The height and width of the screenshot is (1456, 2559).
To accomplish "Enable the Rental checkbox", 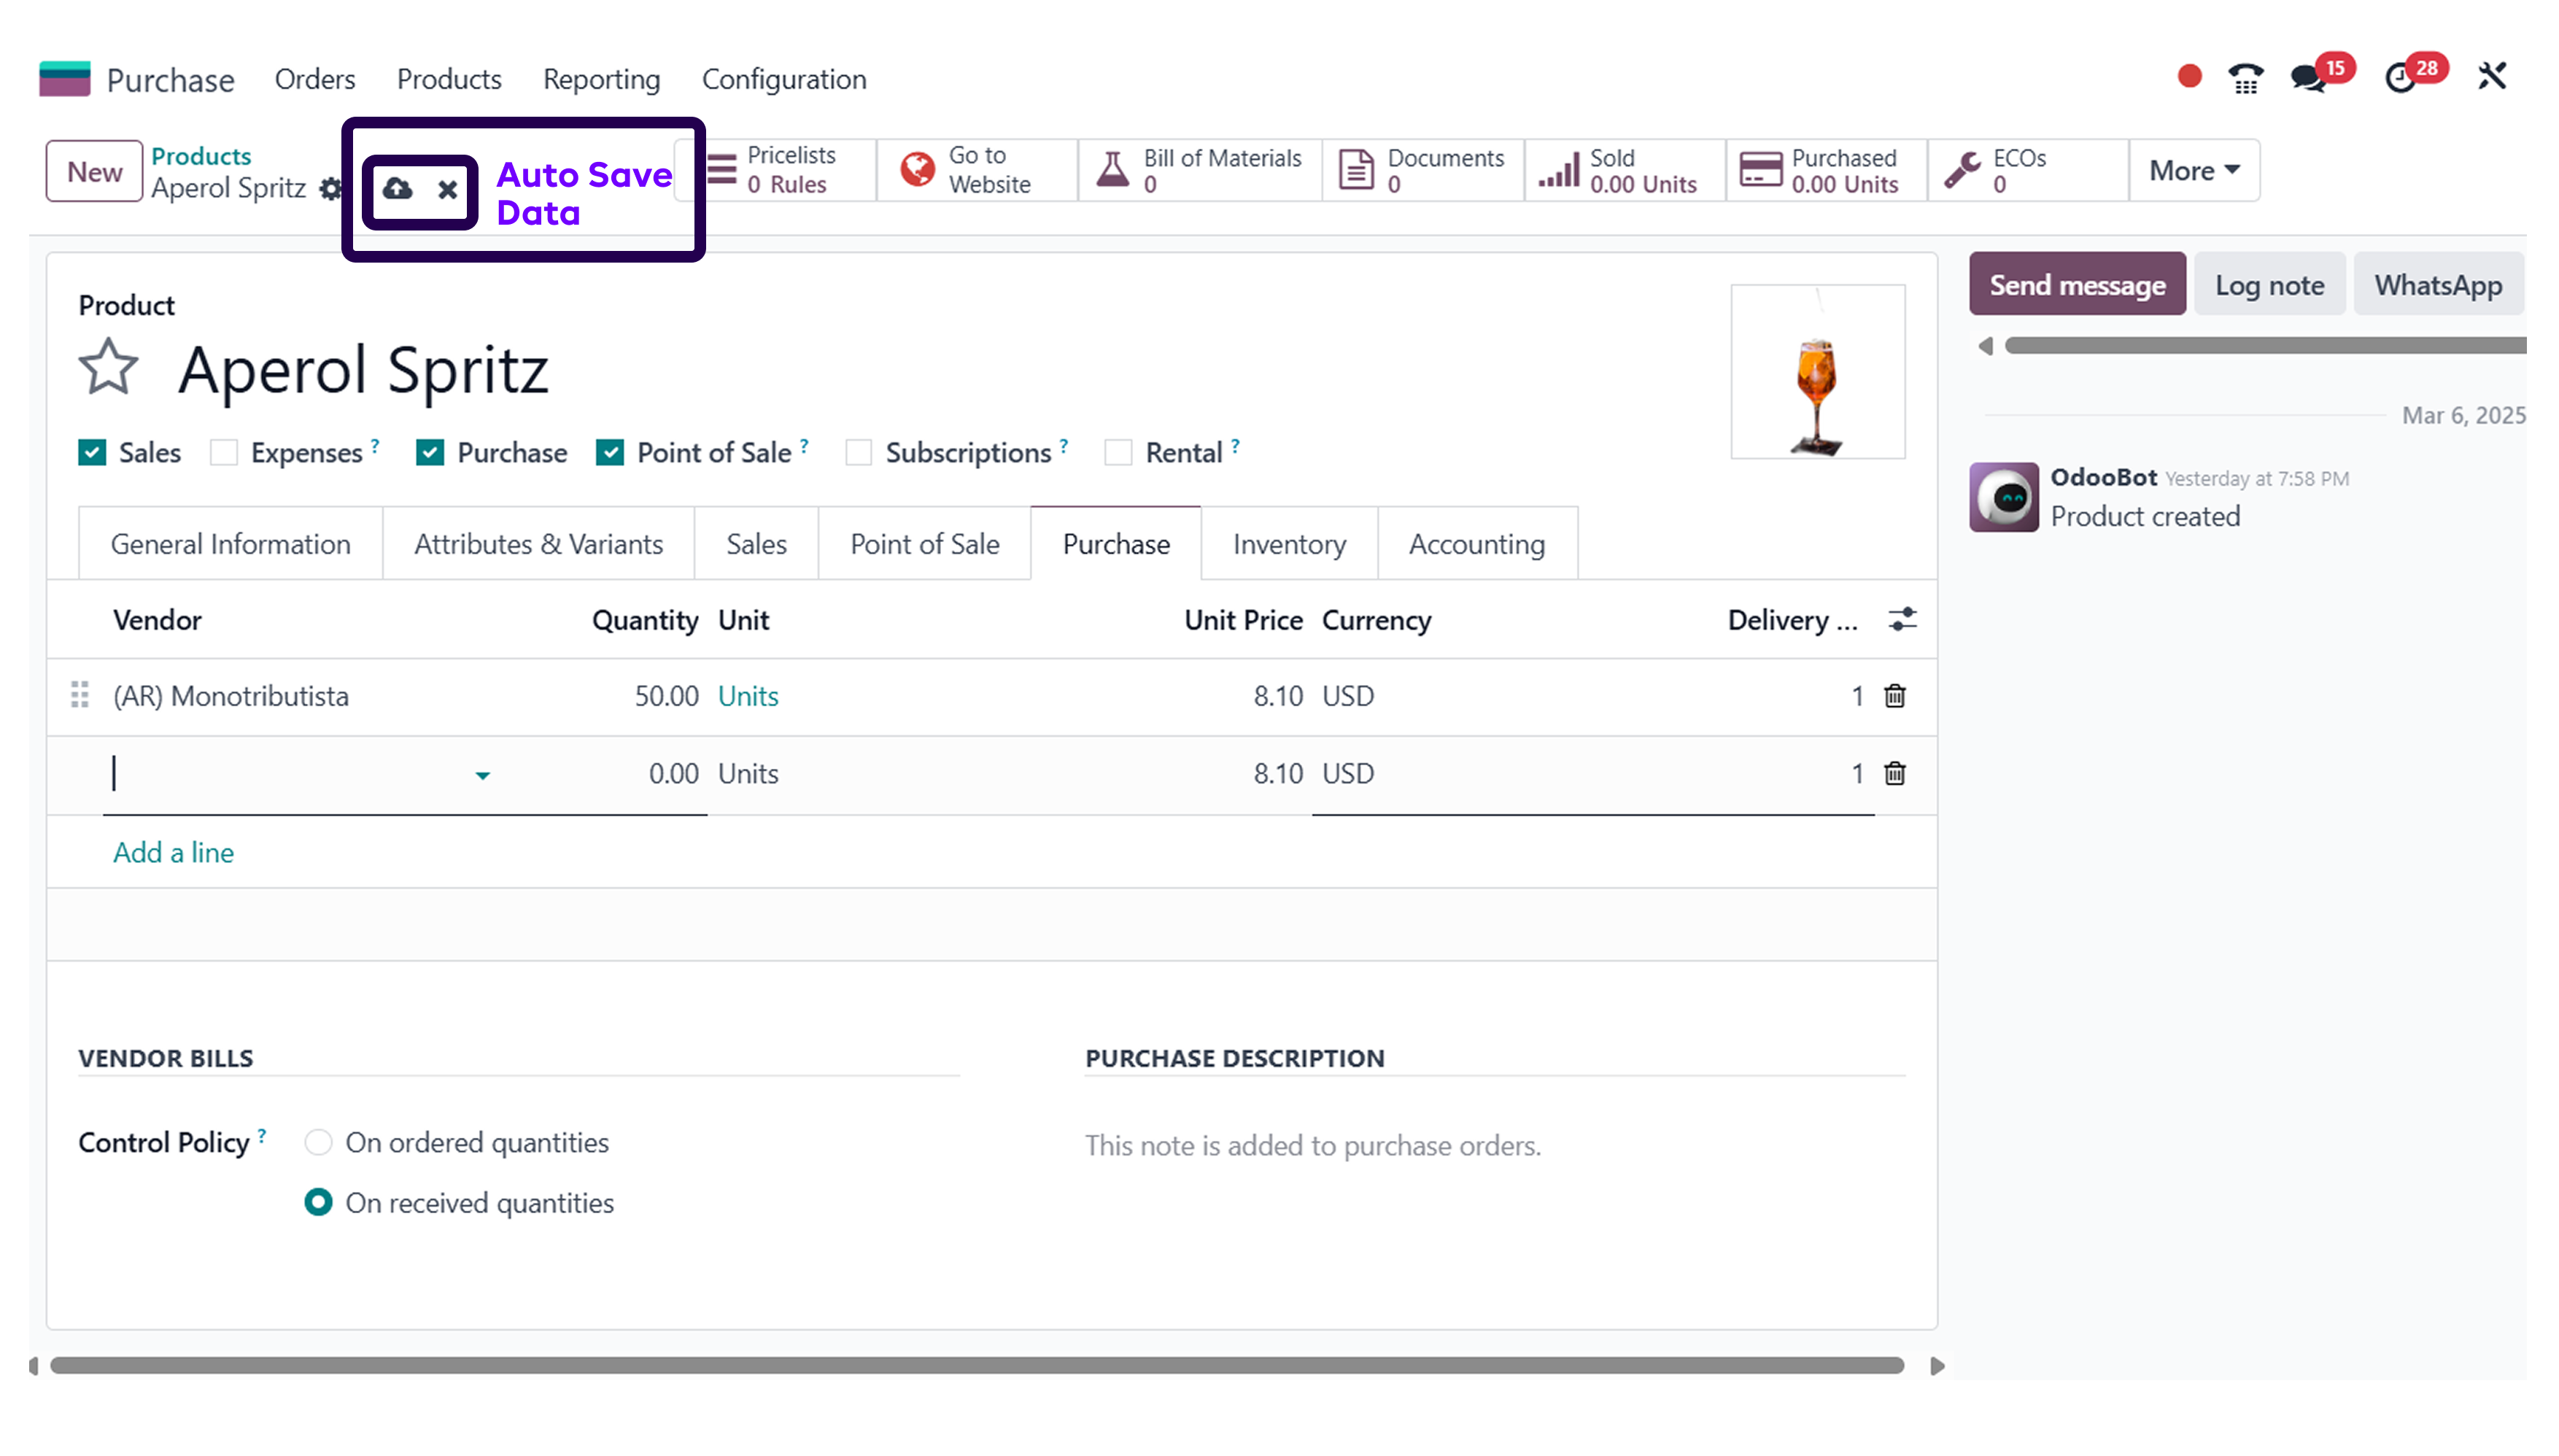I will pyautogui.click(x=1118, y=453).
